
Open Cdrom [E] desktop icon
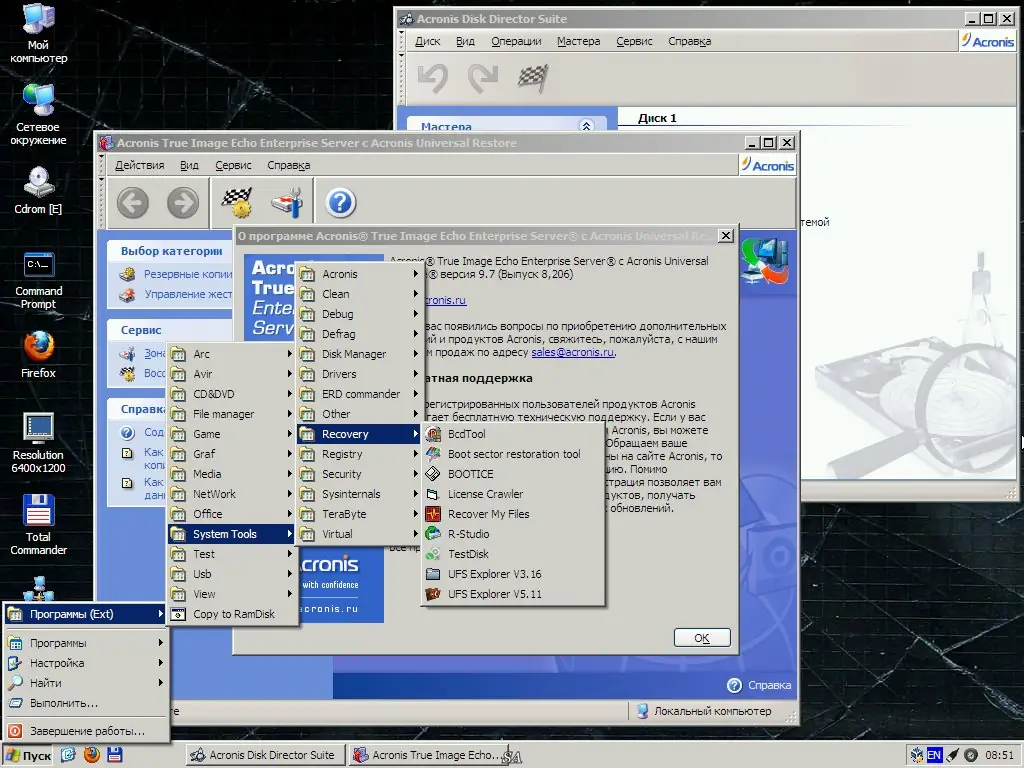click(x=38, y=190)
